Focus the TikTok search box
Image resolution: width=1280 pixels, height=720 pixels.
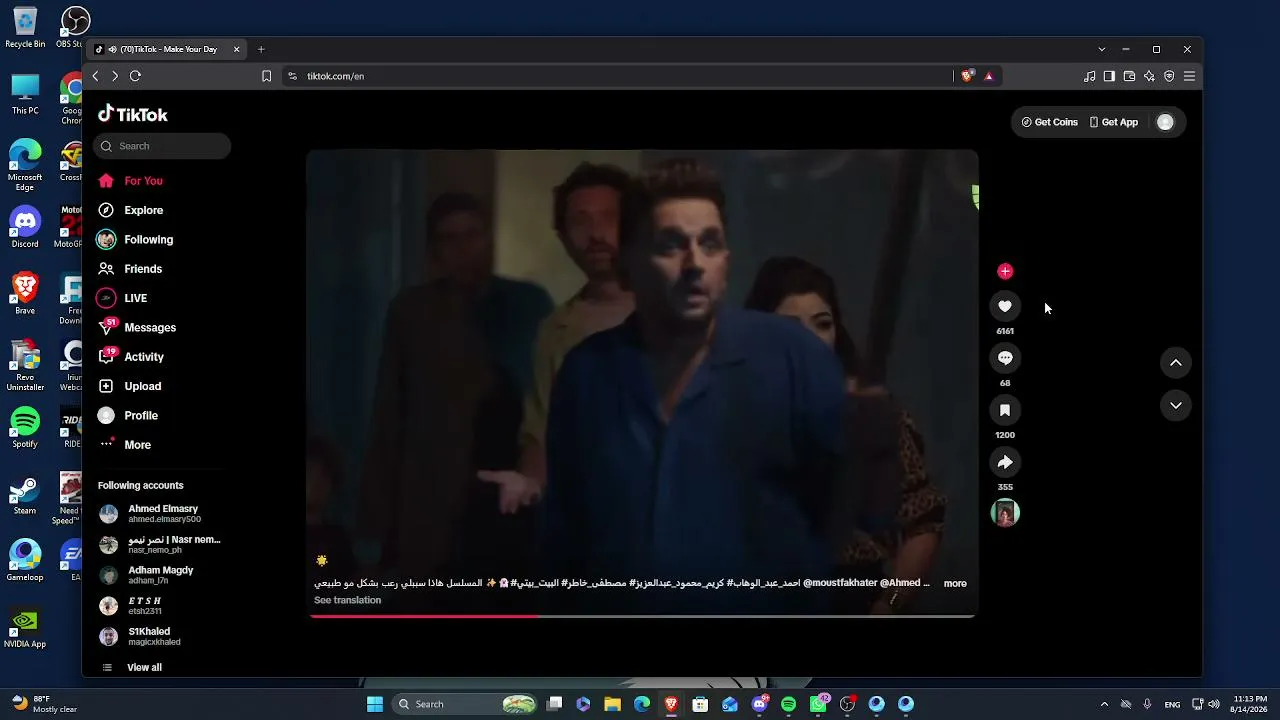[162, 146]
